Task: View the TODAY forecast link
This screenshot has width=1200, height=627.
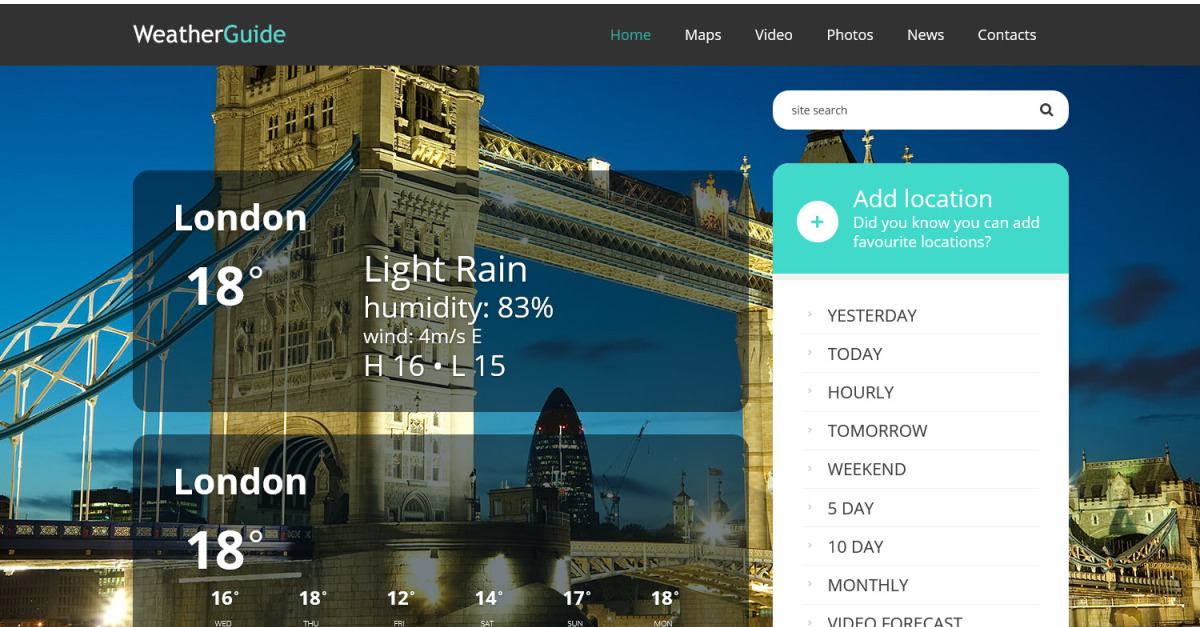Action: (854, 354)
